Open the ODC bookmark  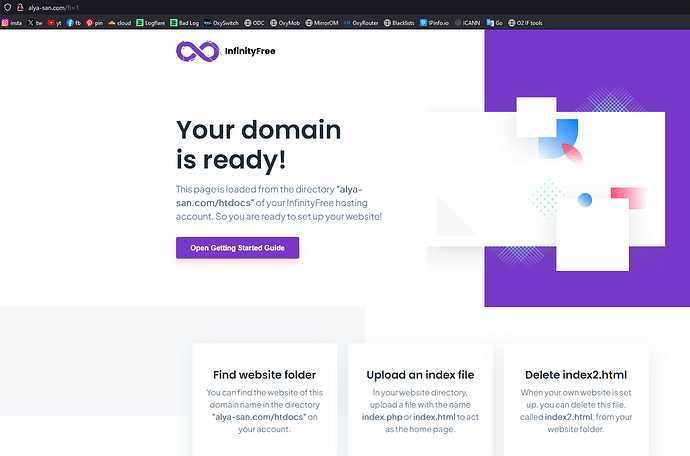254,23
